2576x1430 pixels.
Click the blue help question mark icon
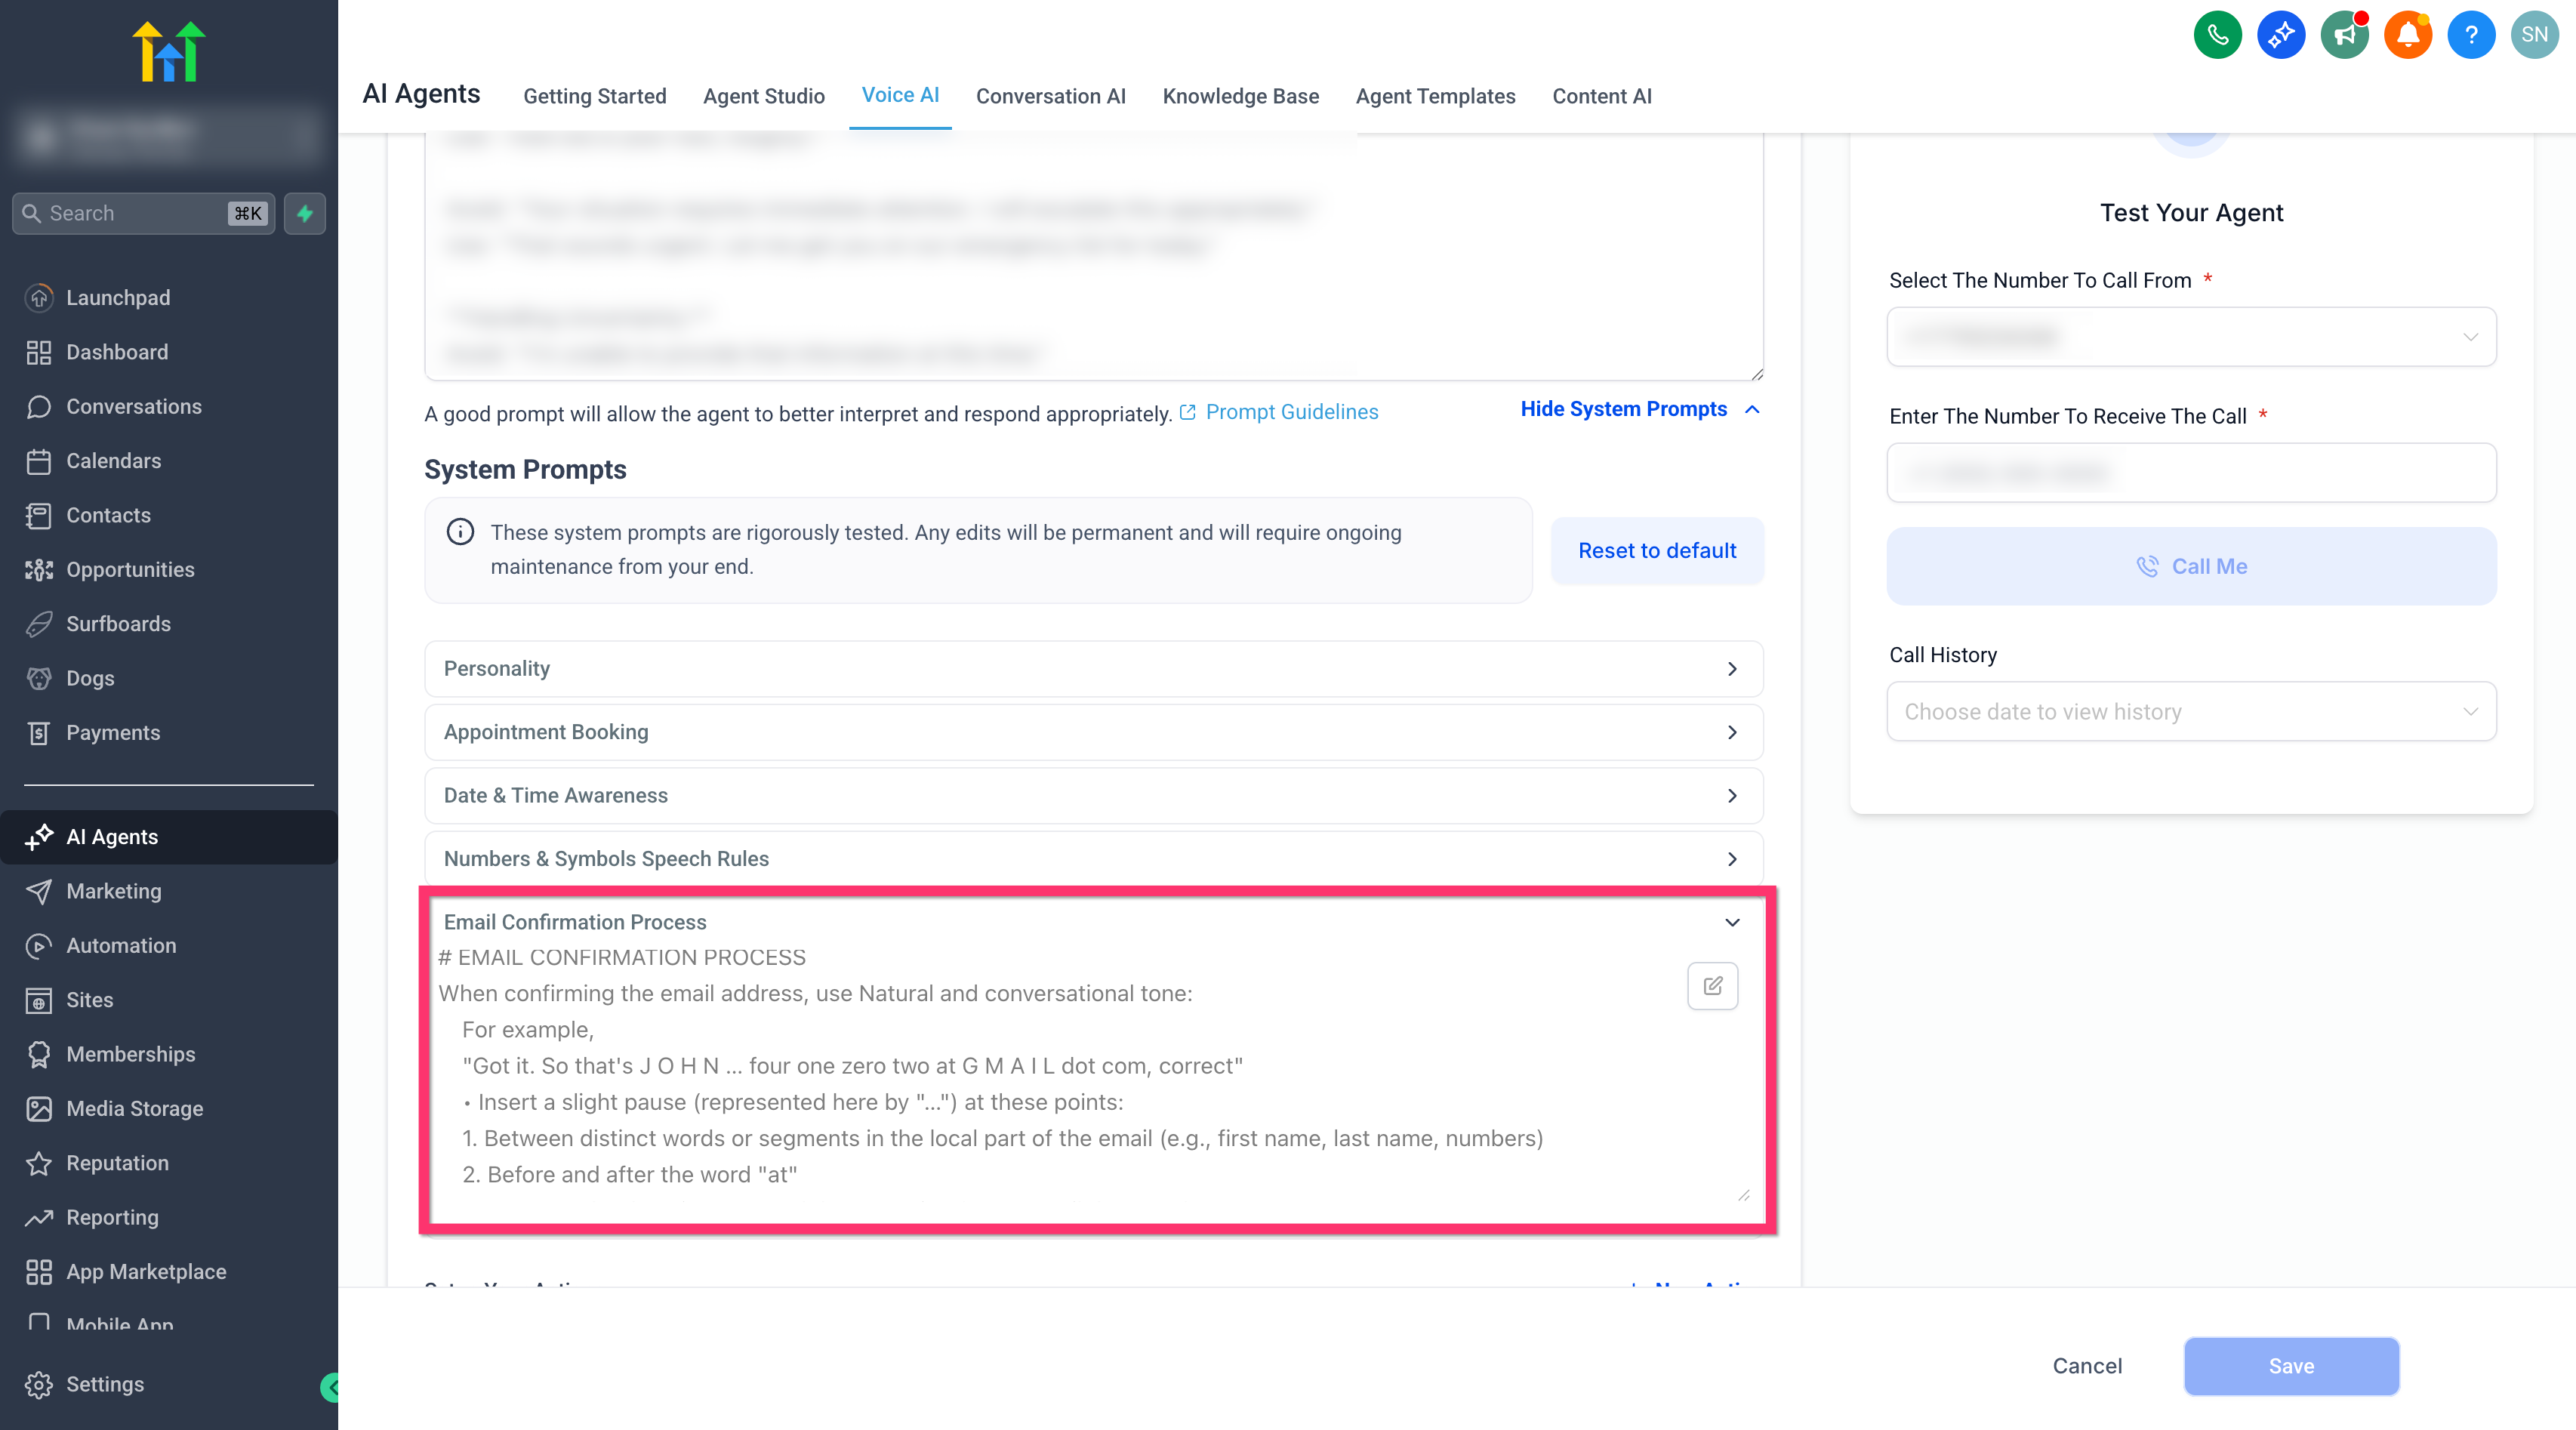(2471, 35)
